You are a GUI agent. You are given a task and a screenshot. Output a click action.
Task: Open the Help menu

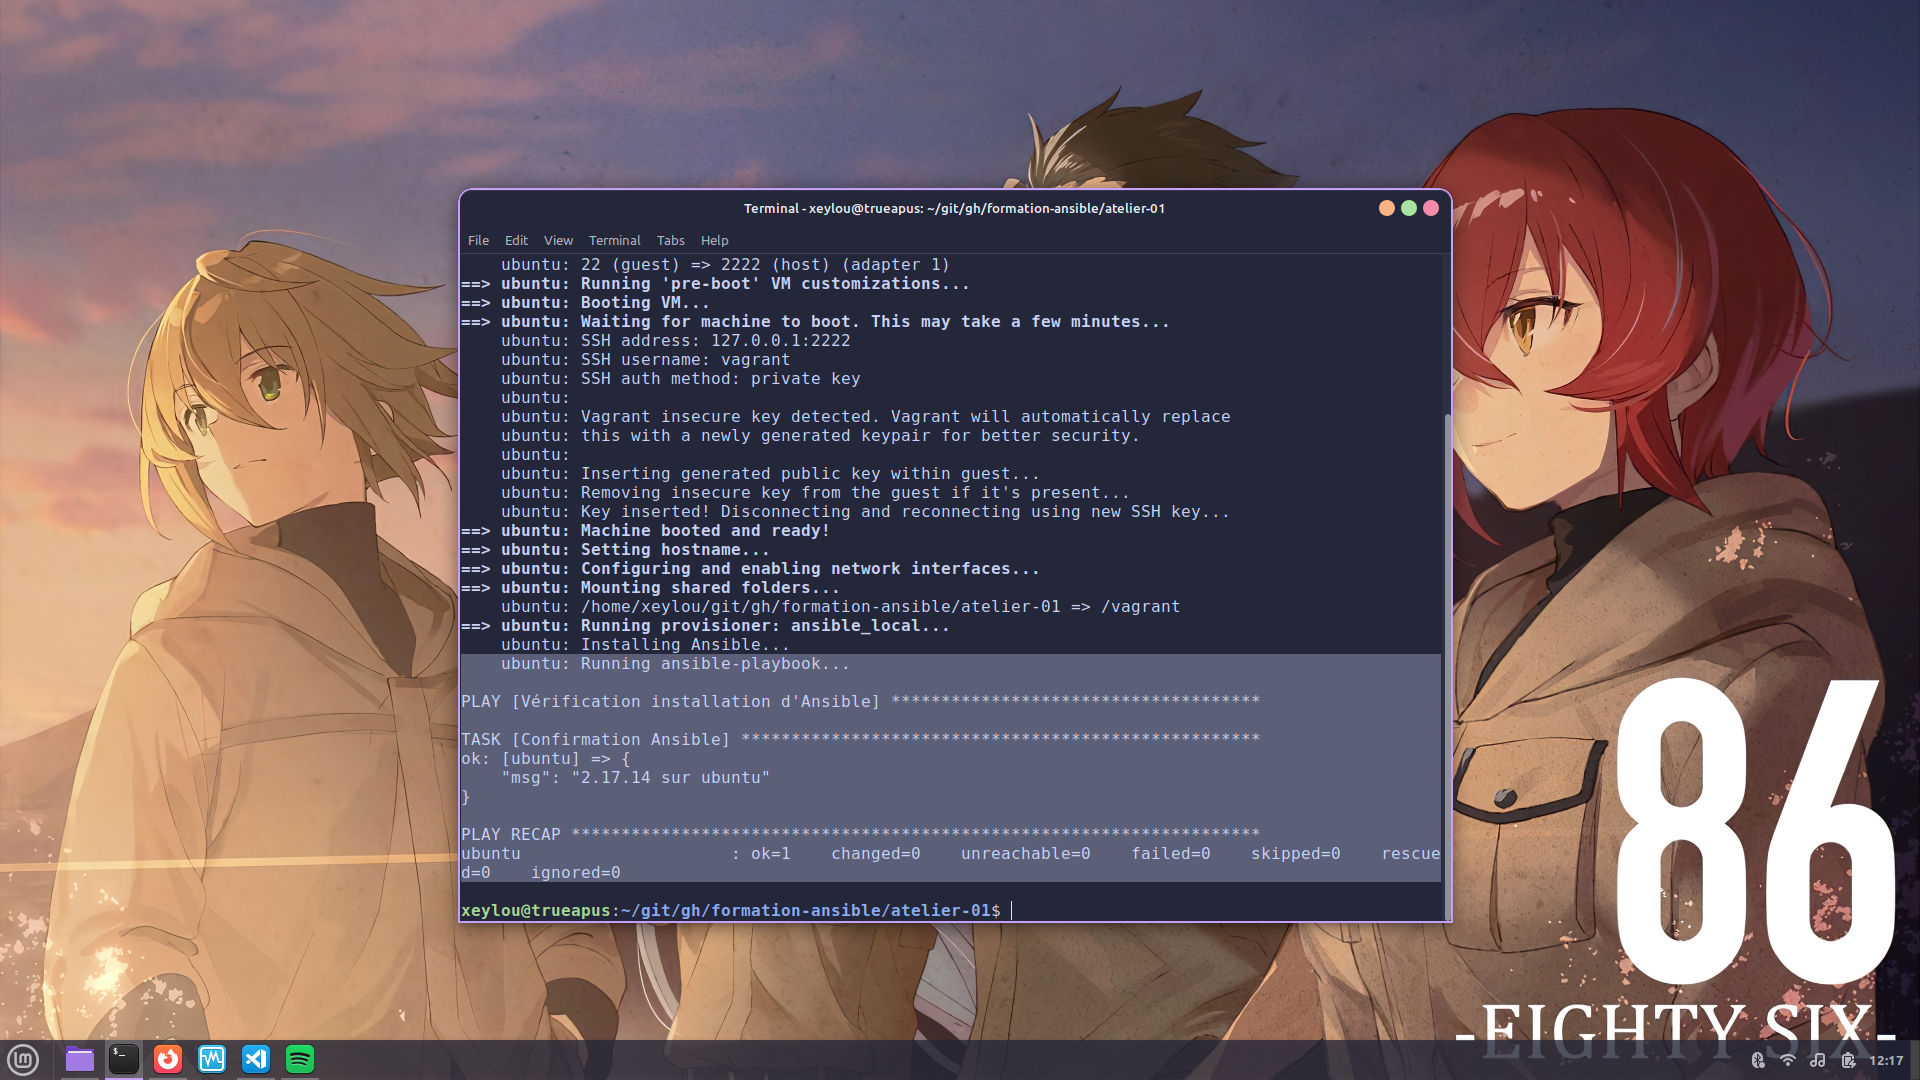714,240
